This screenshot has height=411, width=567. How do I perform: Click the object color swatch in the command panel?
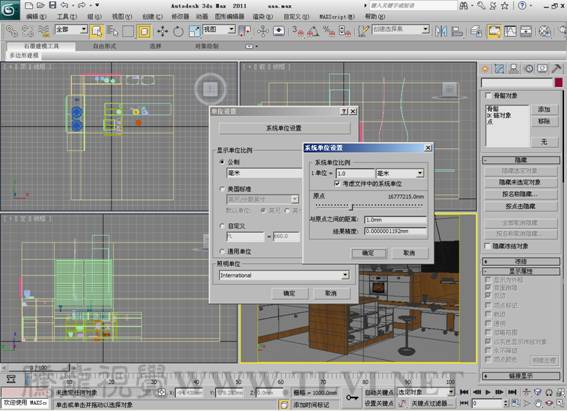pos(558,83)
